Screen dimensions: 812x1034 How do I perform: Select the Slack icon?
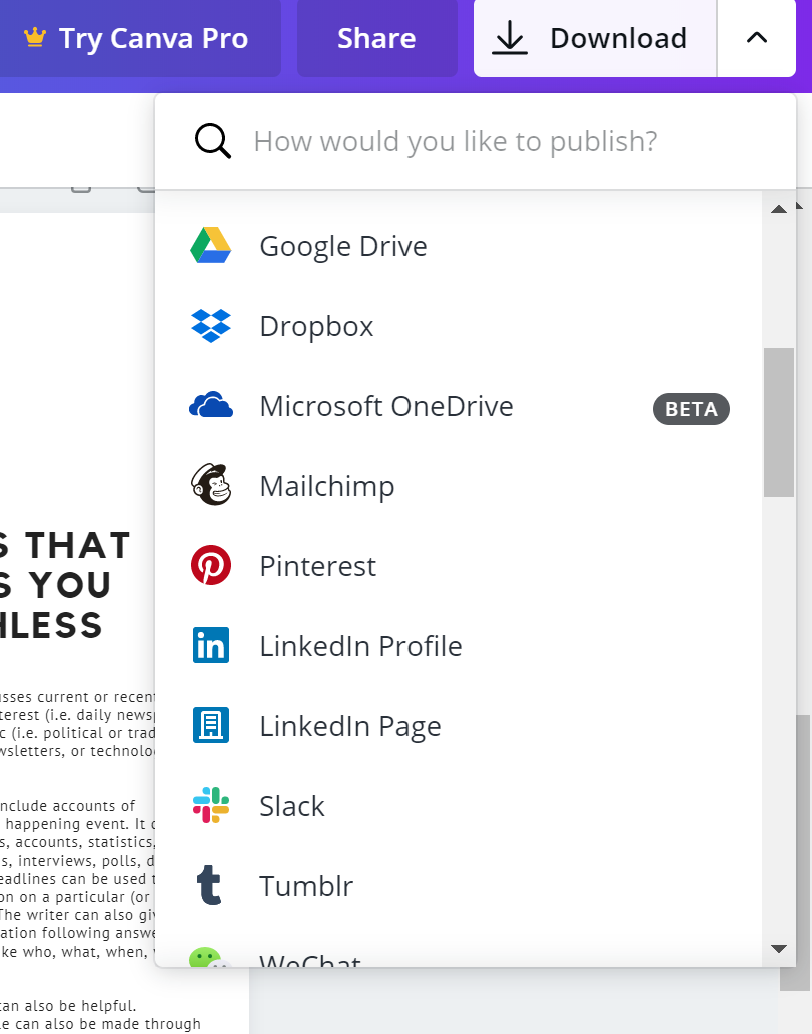211,805
